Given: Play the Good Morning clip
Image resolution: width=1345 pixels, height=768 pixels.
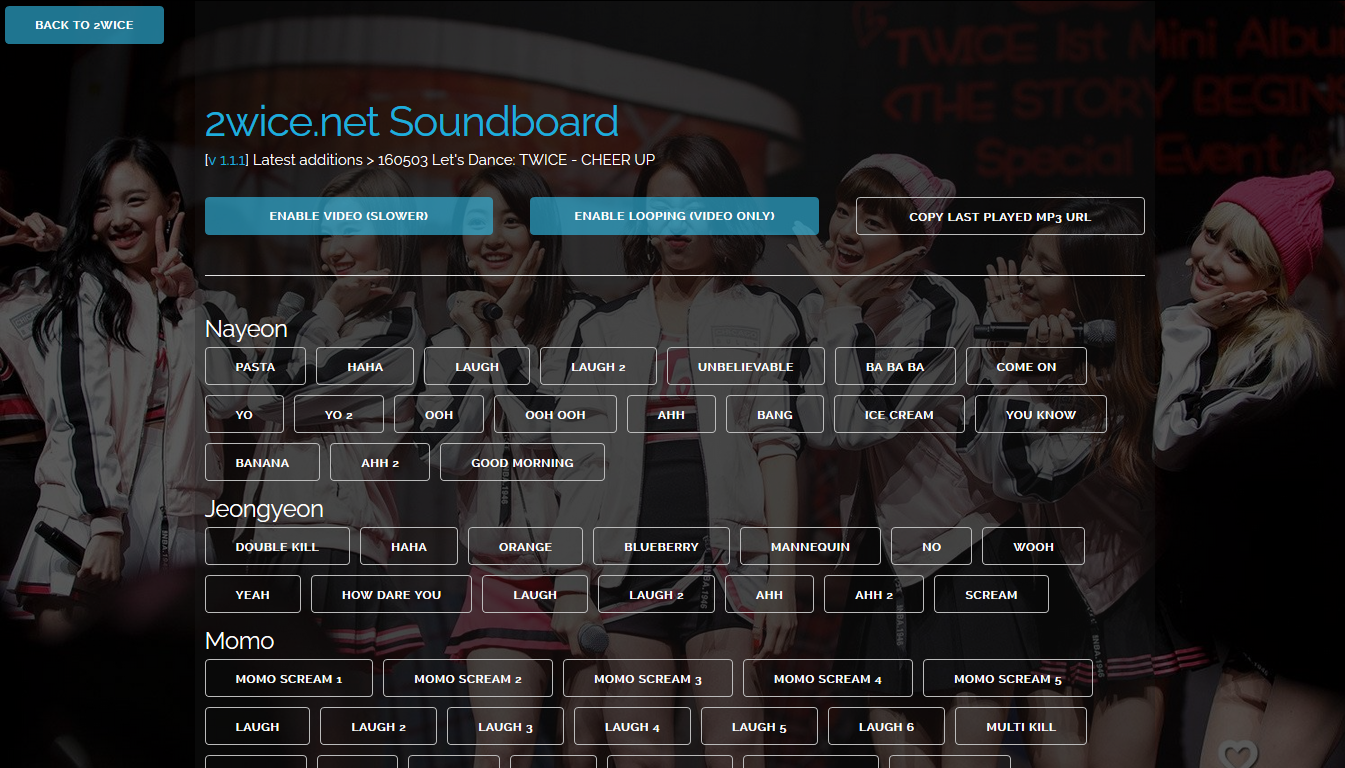Looking at the screenshot, I should 522,462.
